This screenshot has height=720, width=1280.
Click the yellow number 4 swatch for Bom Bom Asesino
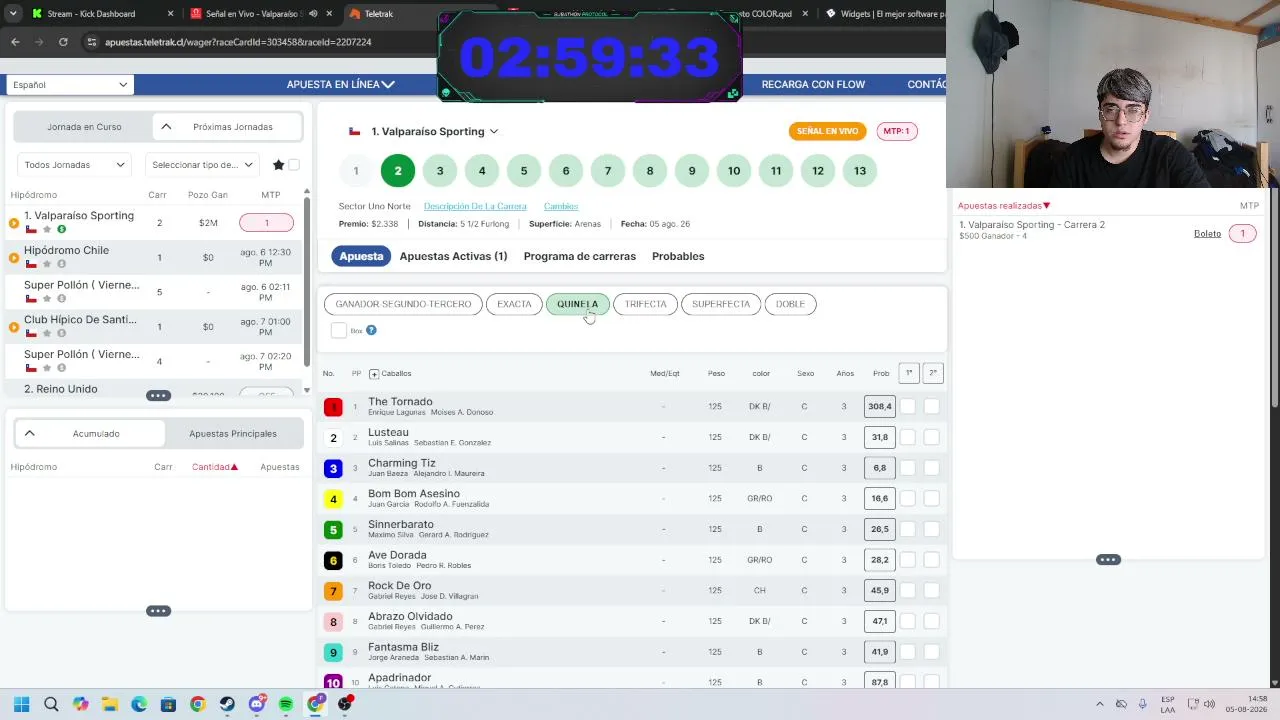point(333,499)
